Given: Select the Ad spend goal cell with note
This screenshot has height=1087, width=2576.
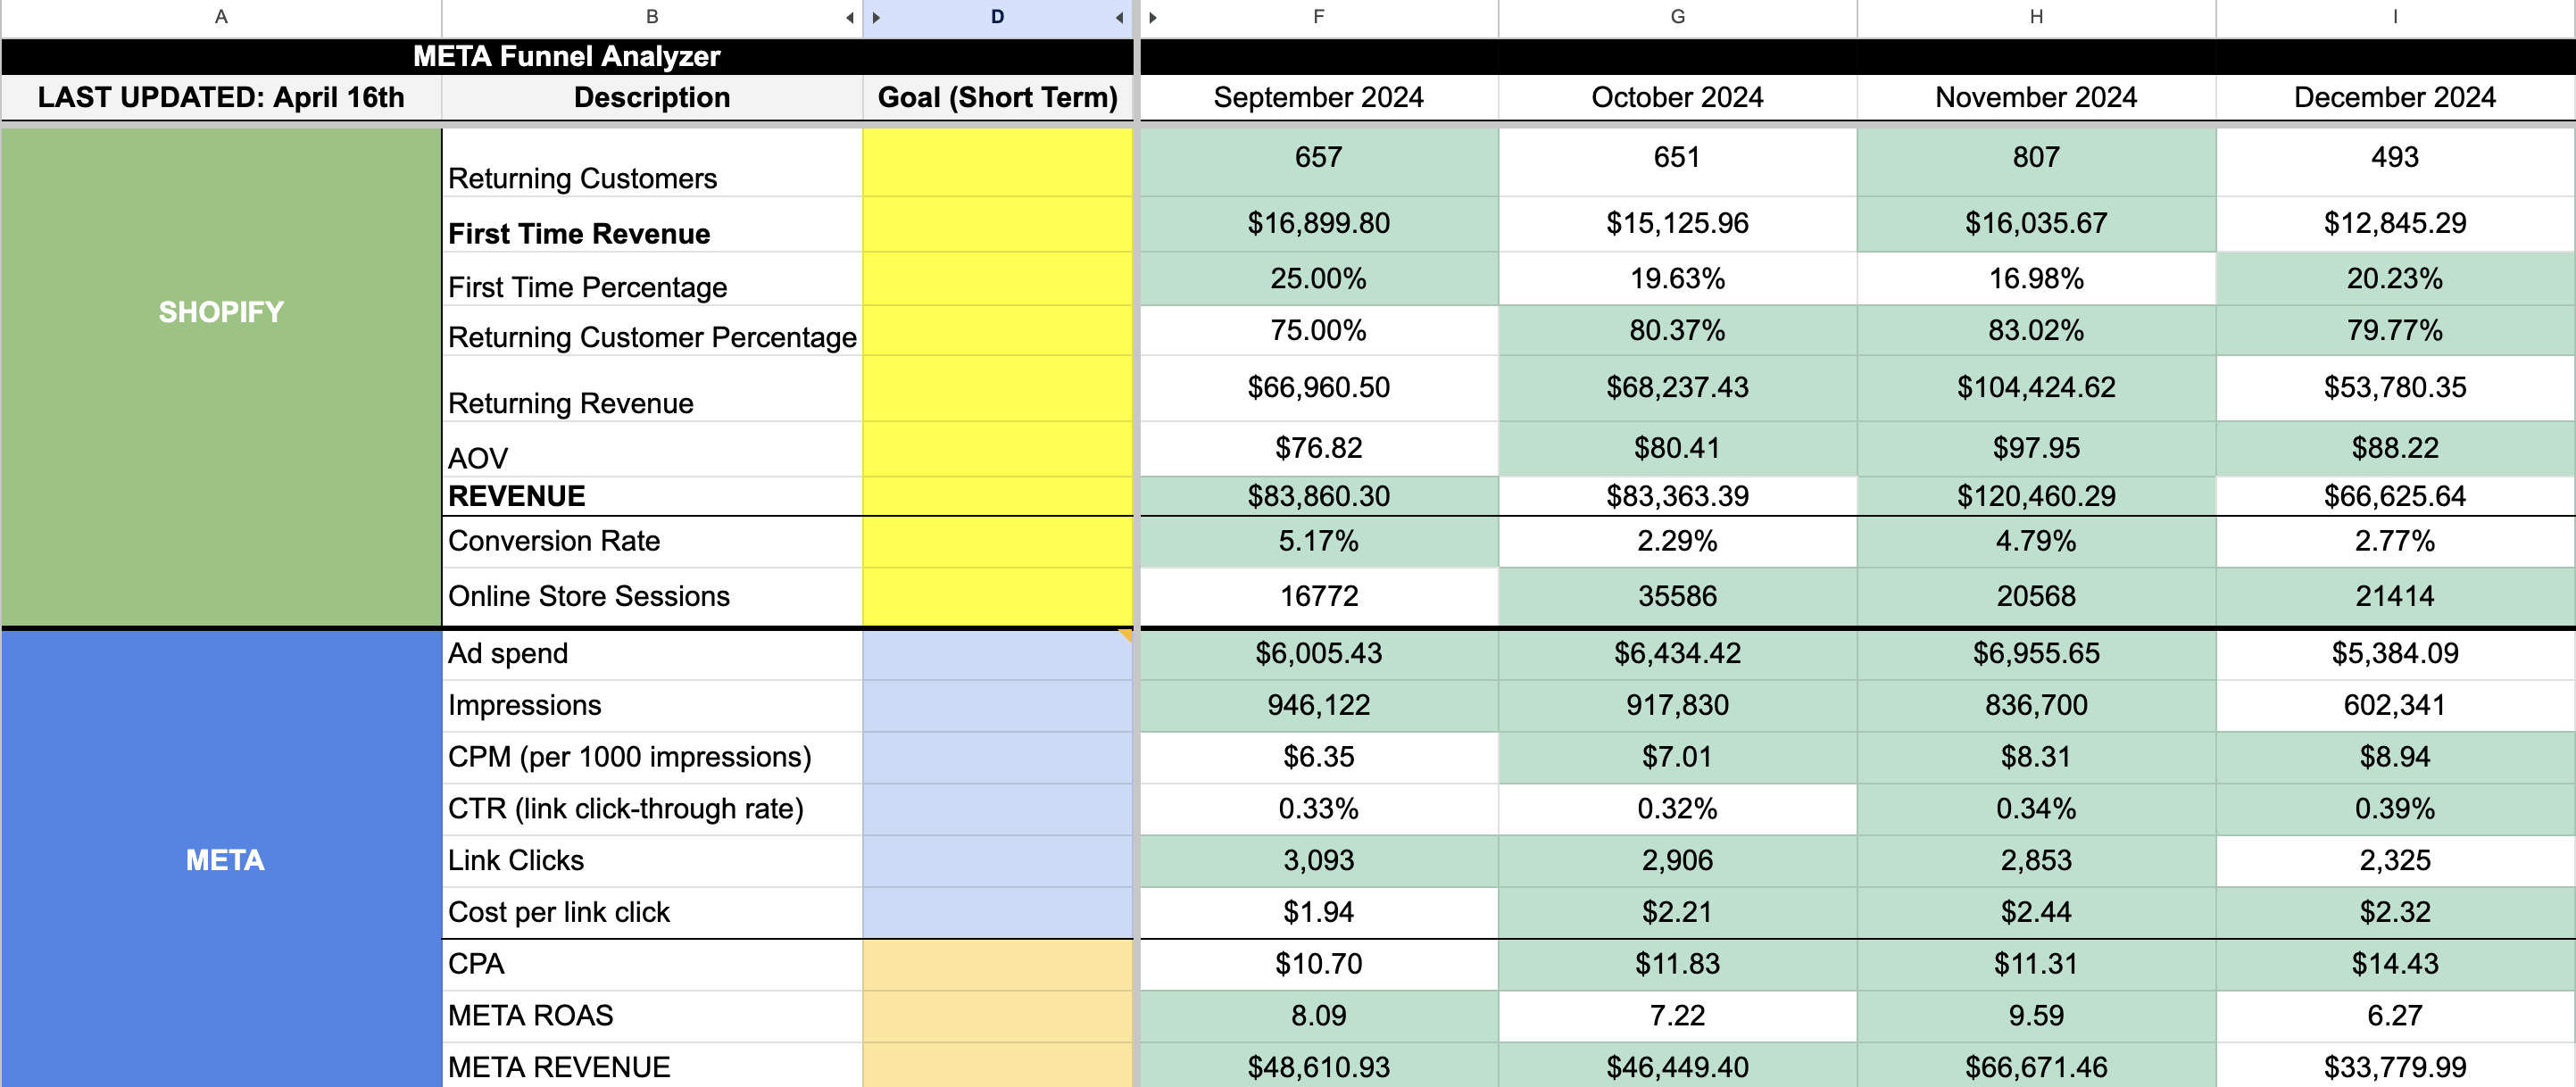Looking at the screenshot, I should (x=997, y=654).
